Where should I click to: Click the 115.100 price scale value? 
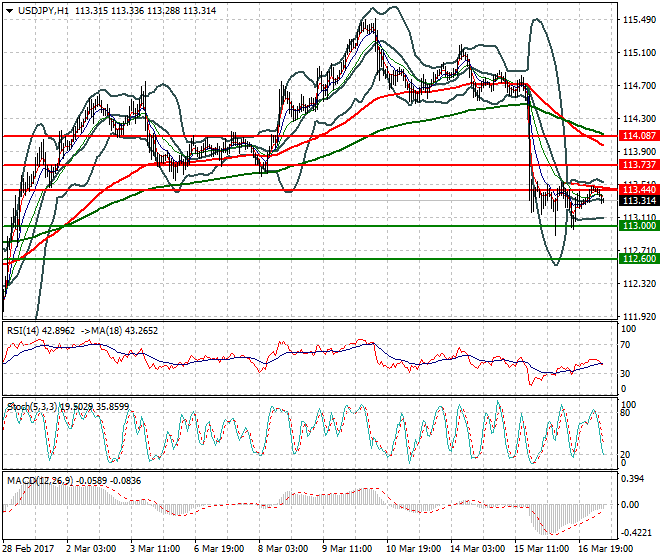pyautogui.click(x=639, y=53)
